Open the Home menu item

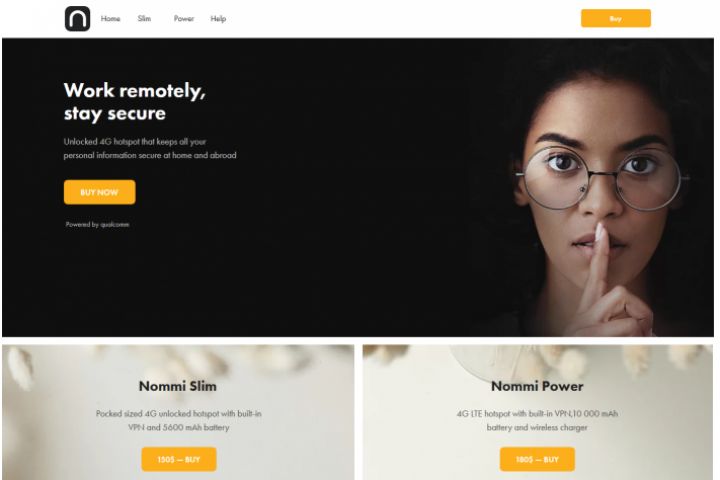[x=110, y=19]
